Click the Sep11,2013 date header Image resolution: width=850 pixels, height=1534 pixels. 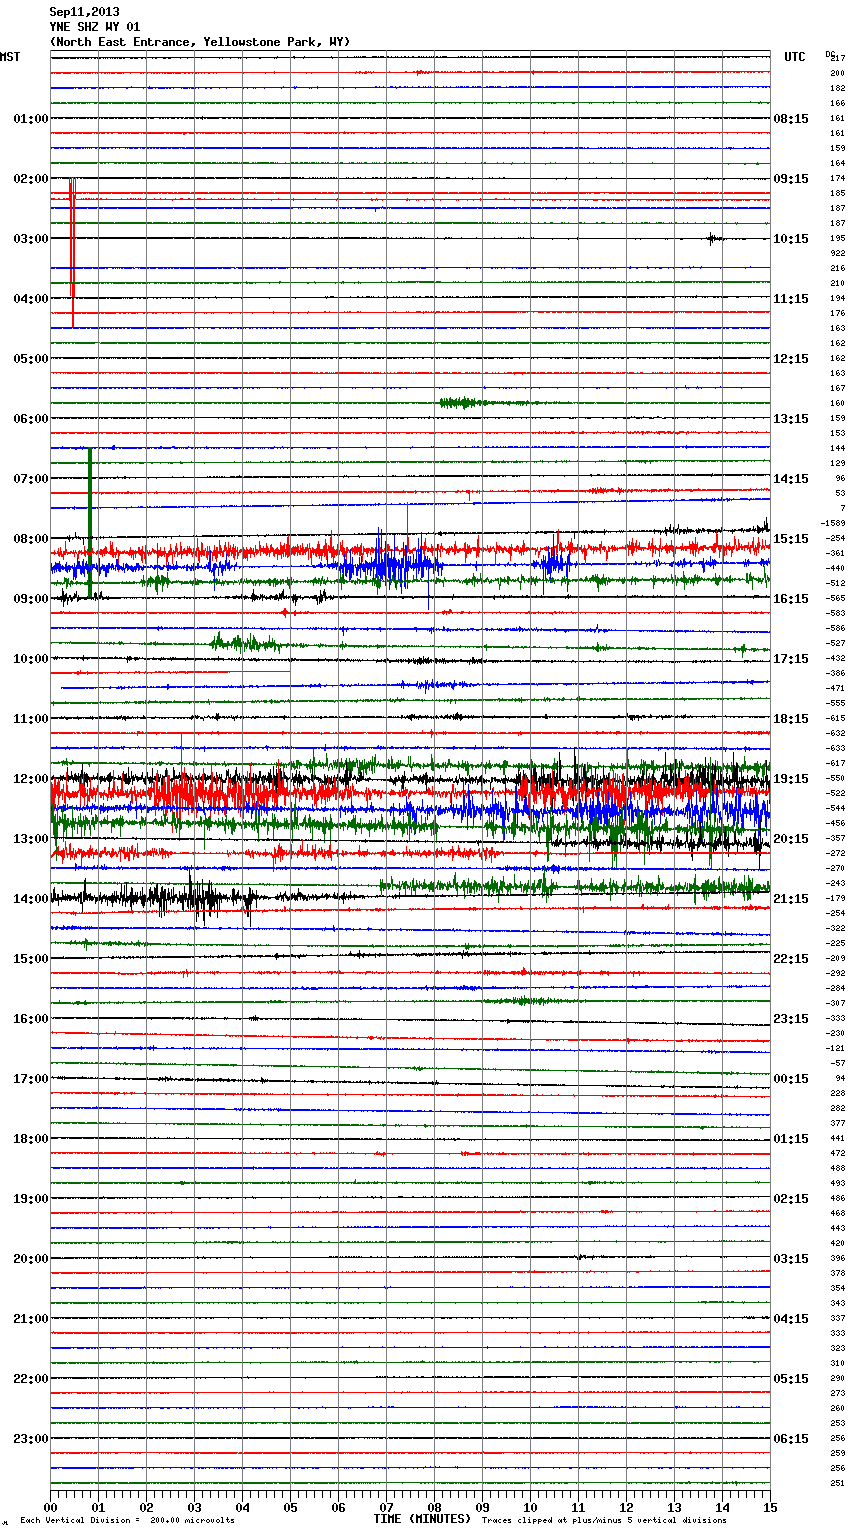[84, 12]
